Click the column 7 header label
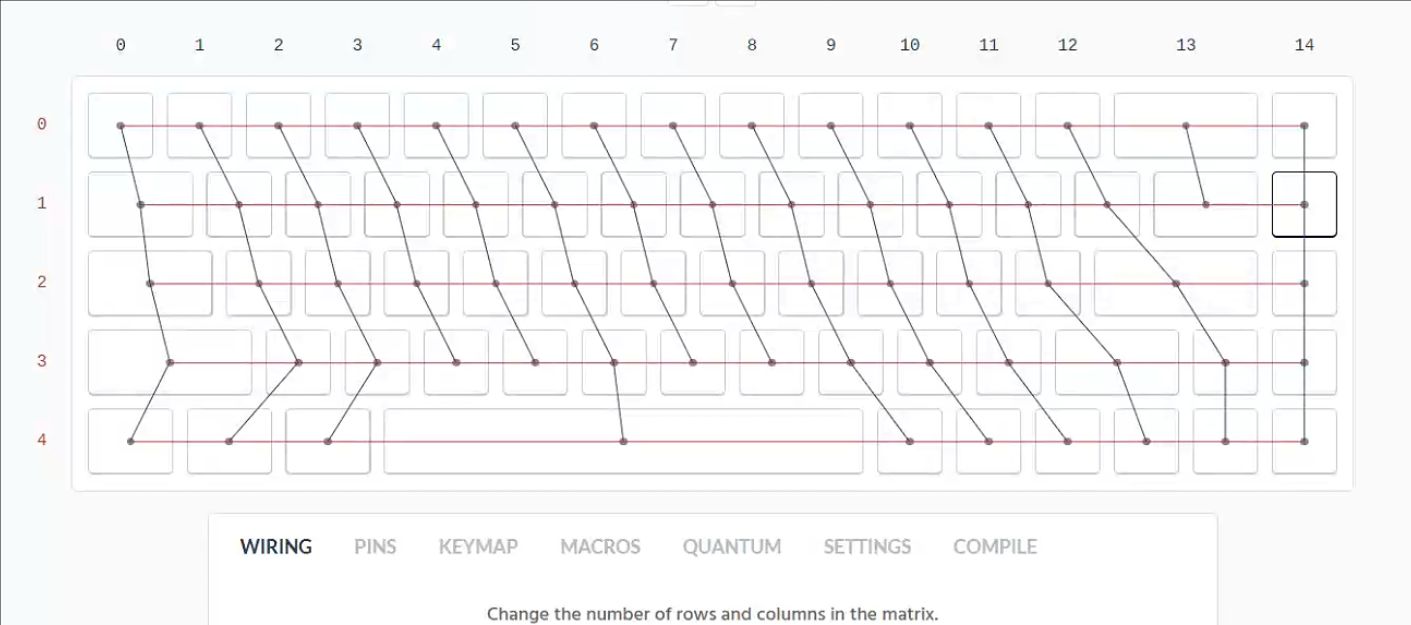 point(673,45)
